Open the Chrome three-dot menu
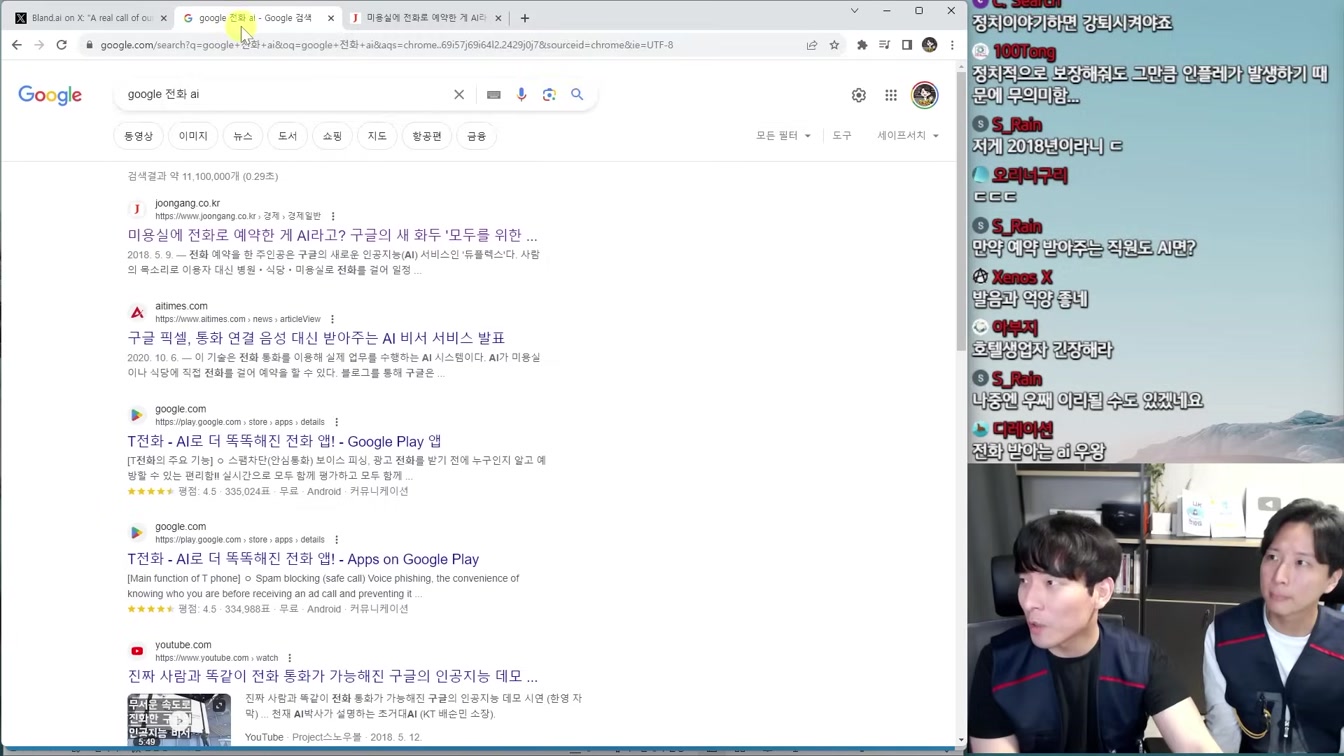The image size is (1344, 756). [x=952, y=45]
